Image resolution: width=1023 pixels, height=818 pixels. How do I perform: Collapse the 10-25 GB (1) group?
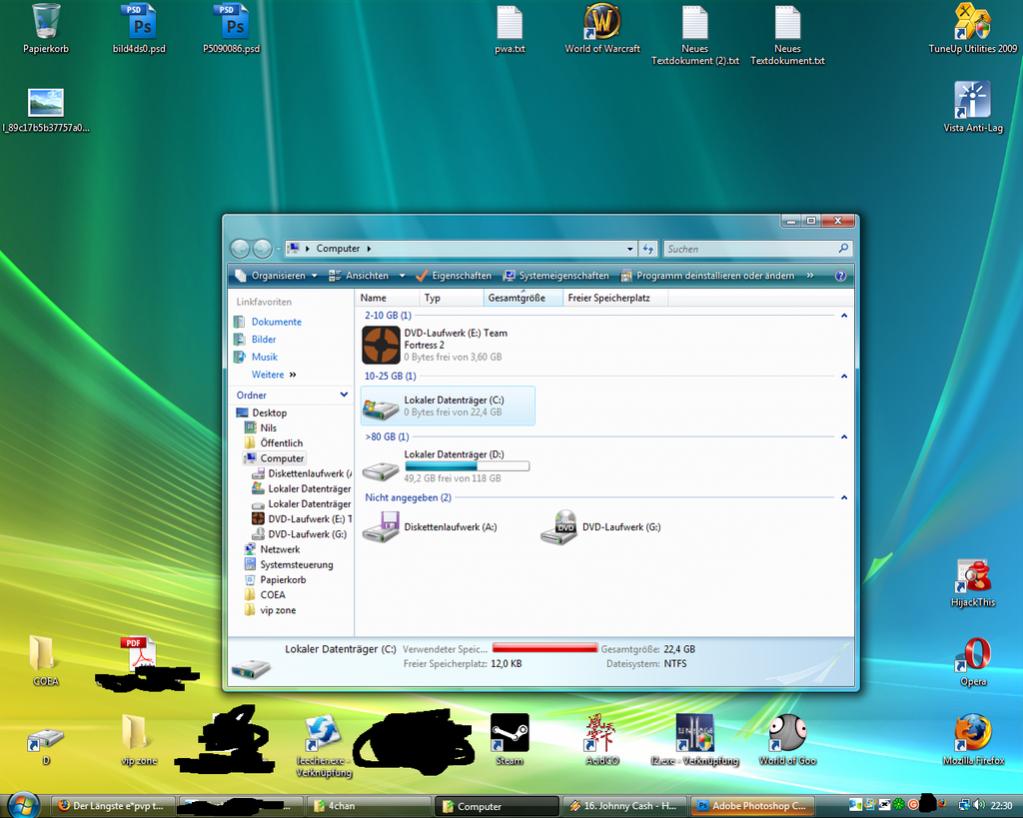(844, 376)
